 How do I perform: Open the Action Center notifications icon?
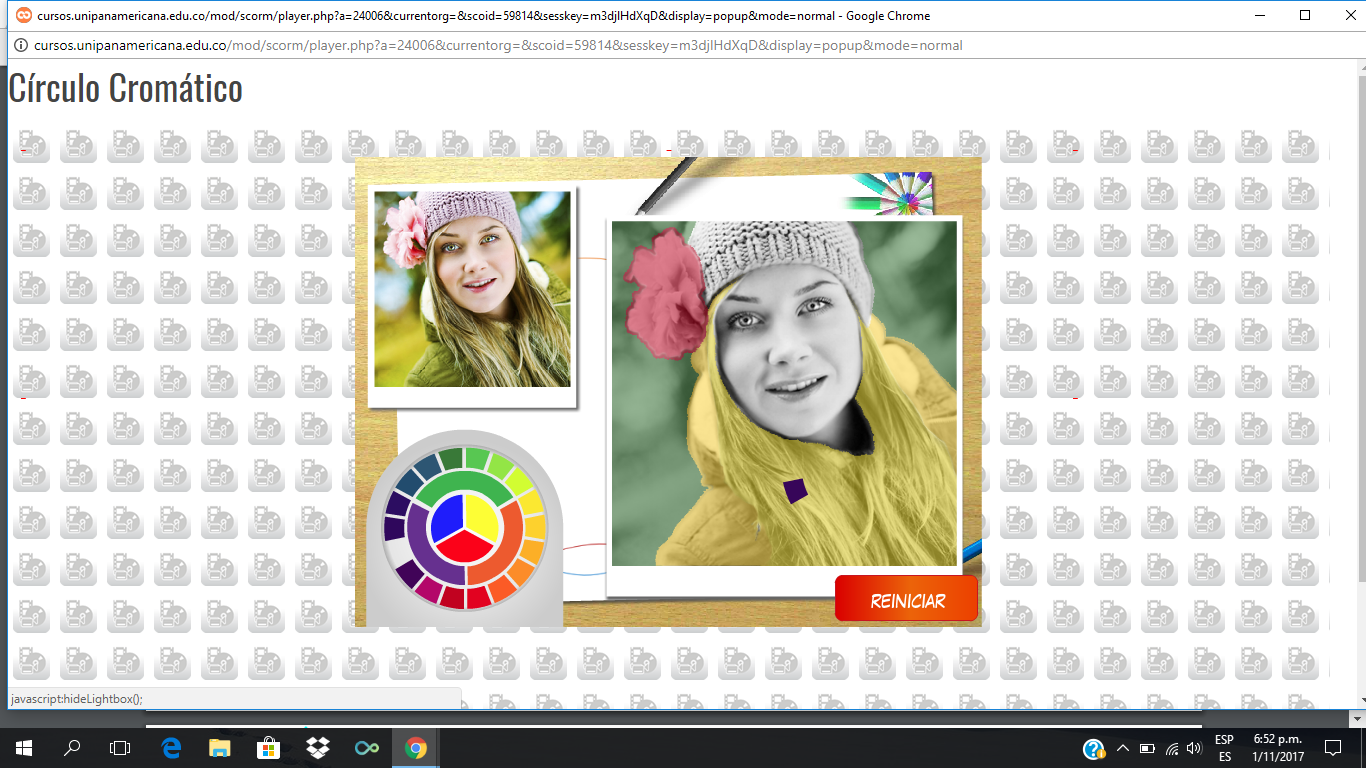[1332, 748]
